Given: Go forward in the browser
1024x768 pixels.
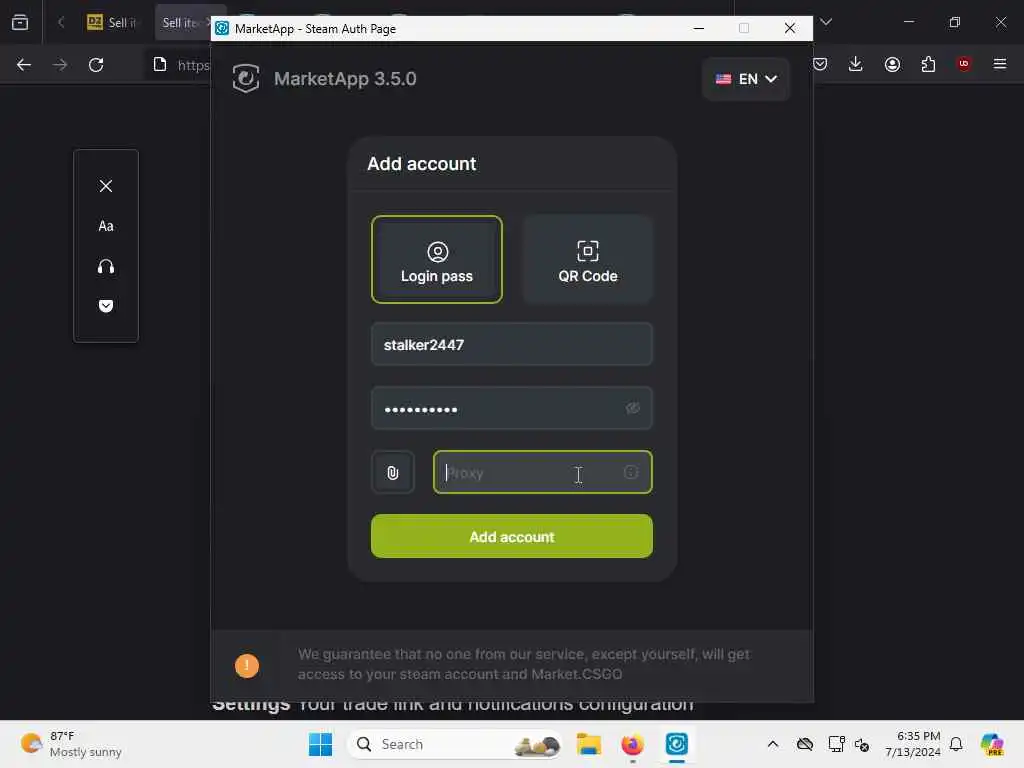Looking at the screenshot, I should point(60,65).
